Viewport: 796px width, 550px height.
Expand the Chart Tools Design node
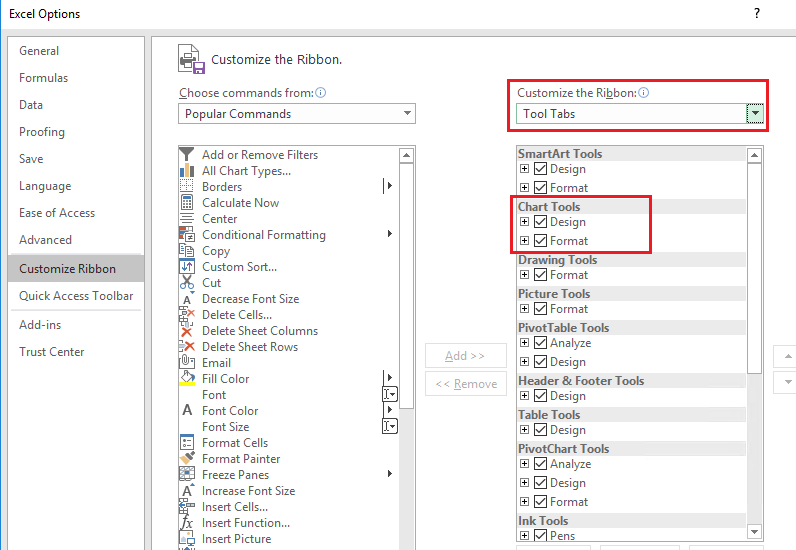(x=524, y=221)
